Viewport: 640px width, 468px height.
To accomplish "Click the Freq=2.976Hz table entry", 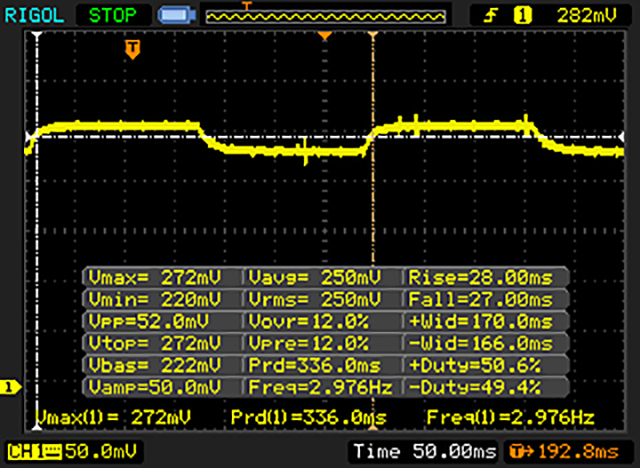I will pyautogui.click(x=320, y=387).
